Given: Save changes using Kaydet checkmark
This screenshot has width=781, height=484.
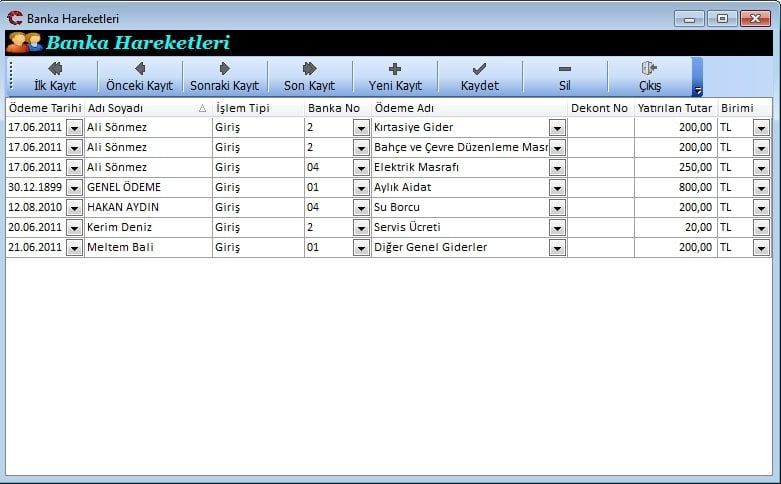Looking at the screenshot, I should click(x=479, y=76).
